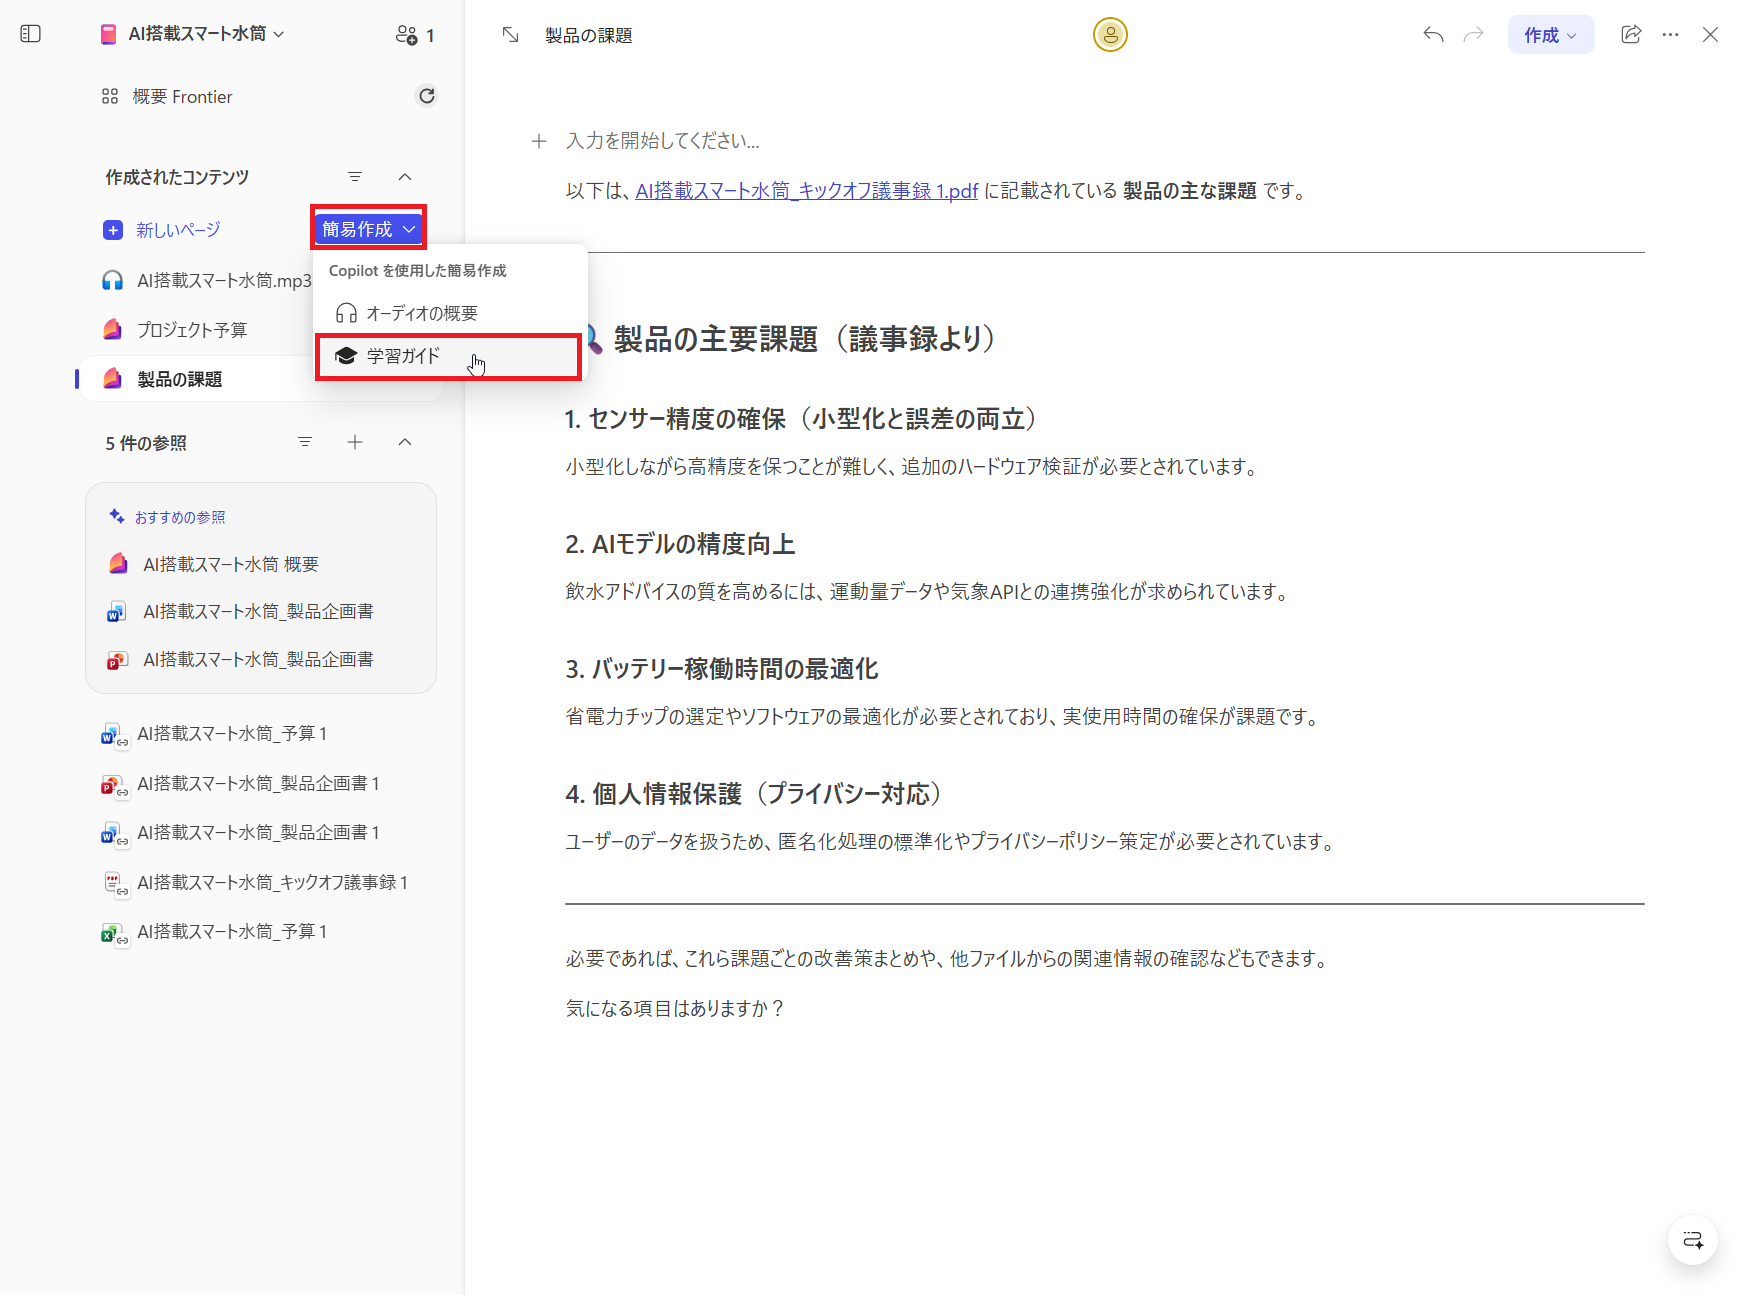The image size is (1754, 1295).
Task: Open the account avatar at top center
Action: coord(1109,33)
